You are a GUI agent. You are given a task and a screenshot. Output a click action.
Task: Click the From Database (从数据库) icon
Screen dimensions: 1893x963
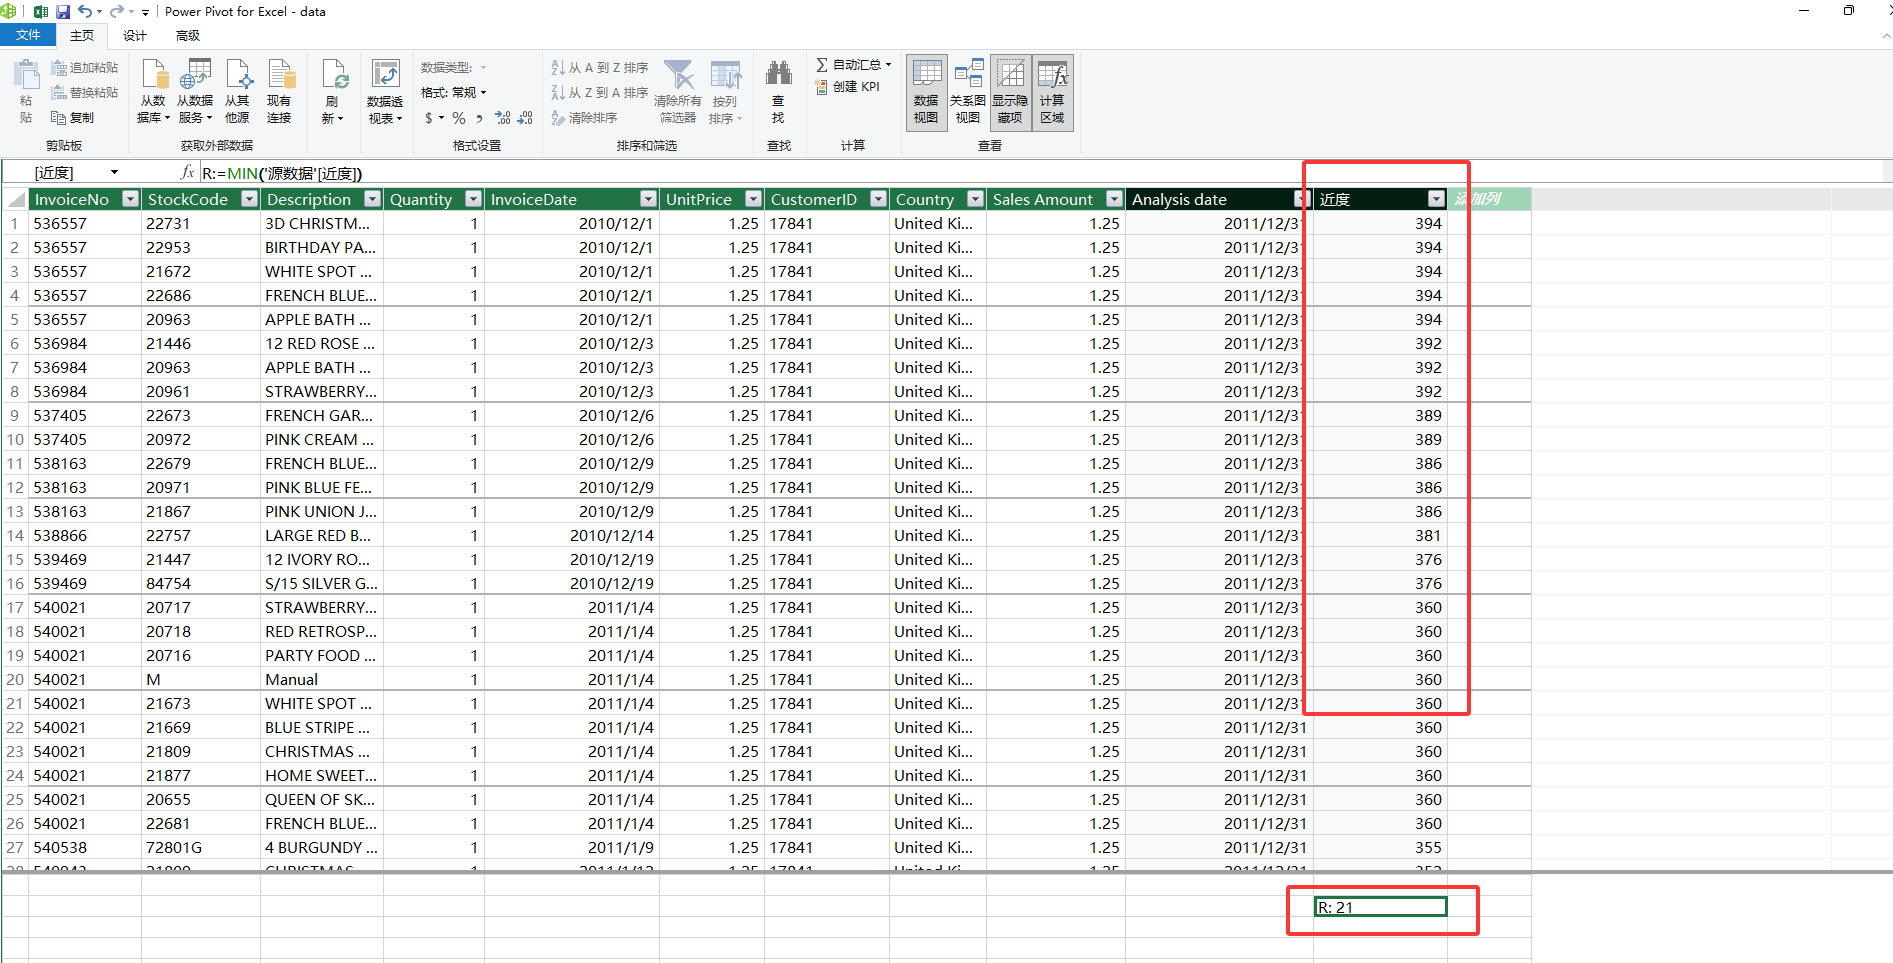[x=153, y=91]
